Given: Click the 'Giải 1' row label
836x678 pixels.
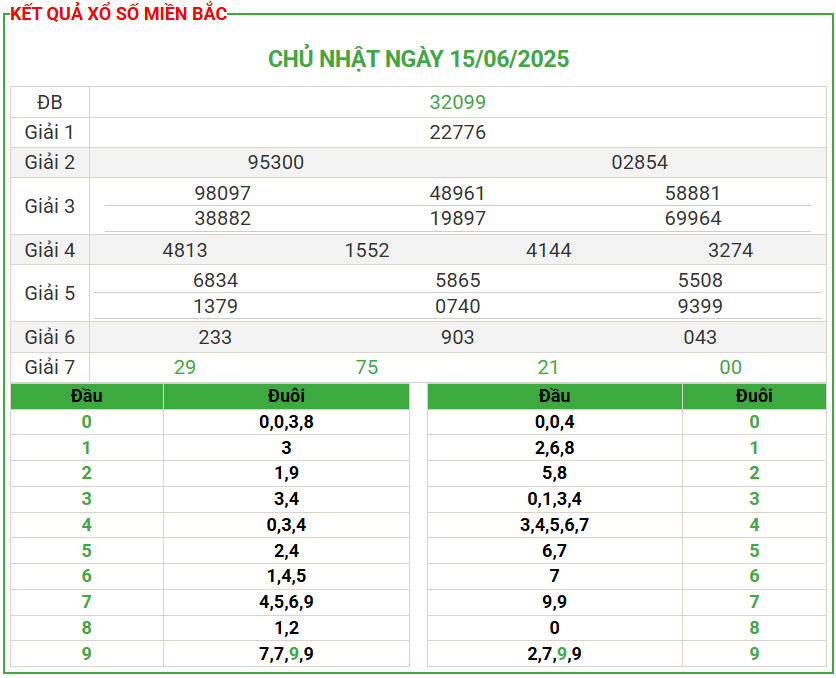Looking at the screenshot, I should (50, 132).
